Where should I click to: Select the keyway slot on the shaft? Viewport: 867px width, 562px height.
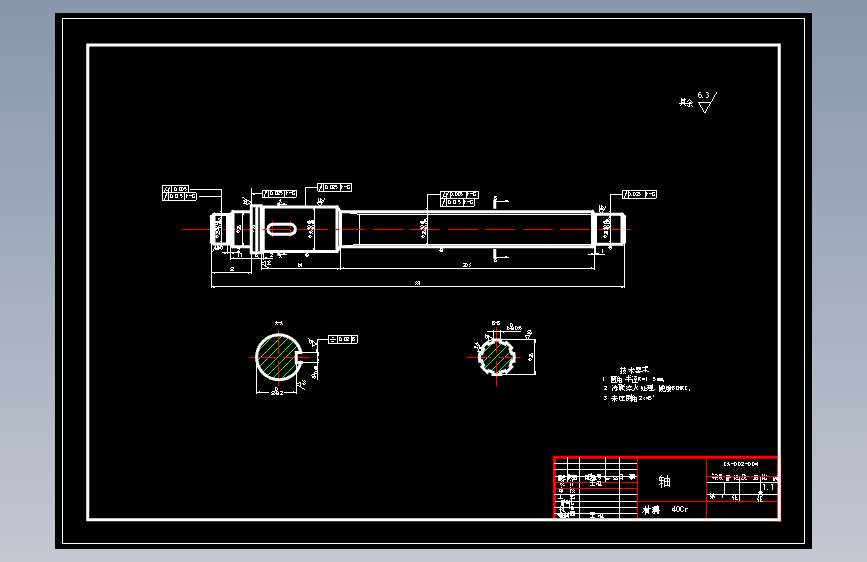(281, 229)
